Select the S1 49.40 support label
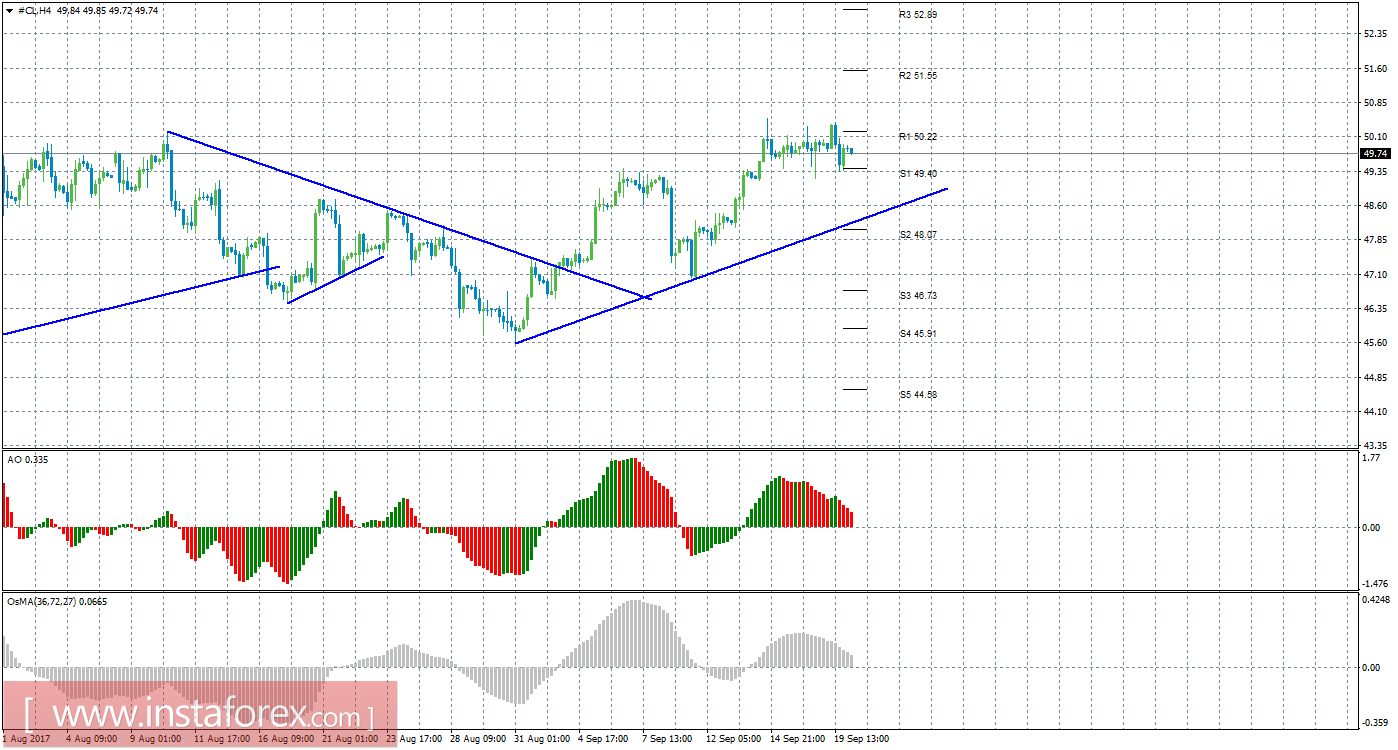Viewport: 1398px width, 750px height. (918, 173)
